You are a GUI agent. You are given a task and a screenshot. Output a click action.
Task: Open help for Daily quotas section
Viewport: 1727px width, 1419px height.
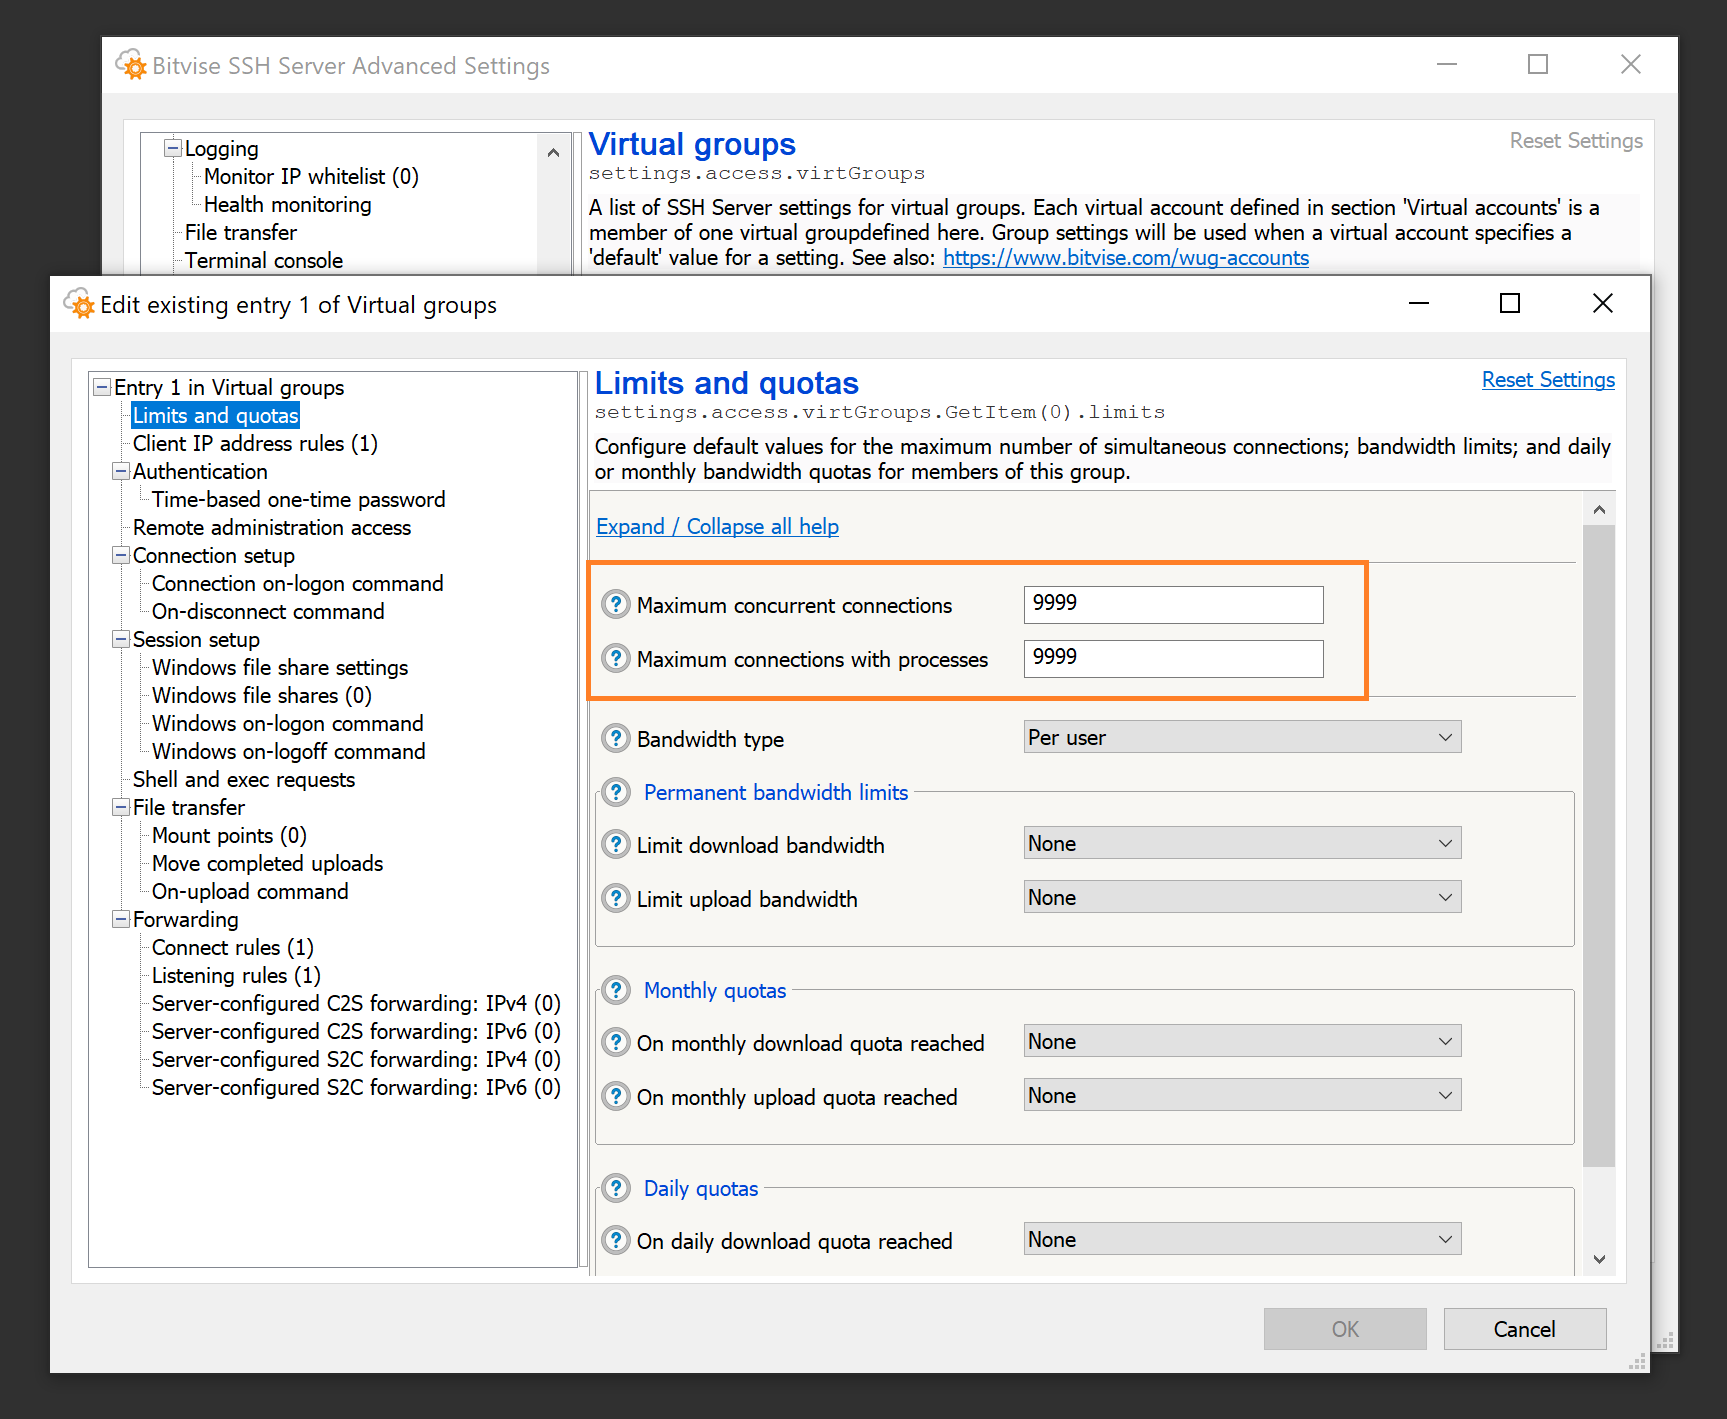[x=616, y=1188]
